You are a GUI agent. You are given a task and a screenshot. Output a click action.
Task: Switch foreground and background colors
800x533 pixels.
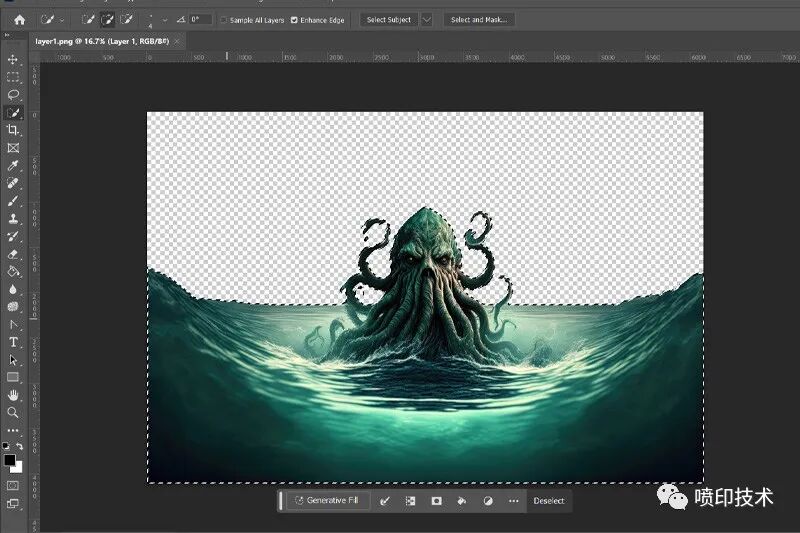19,446
